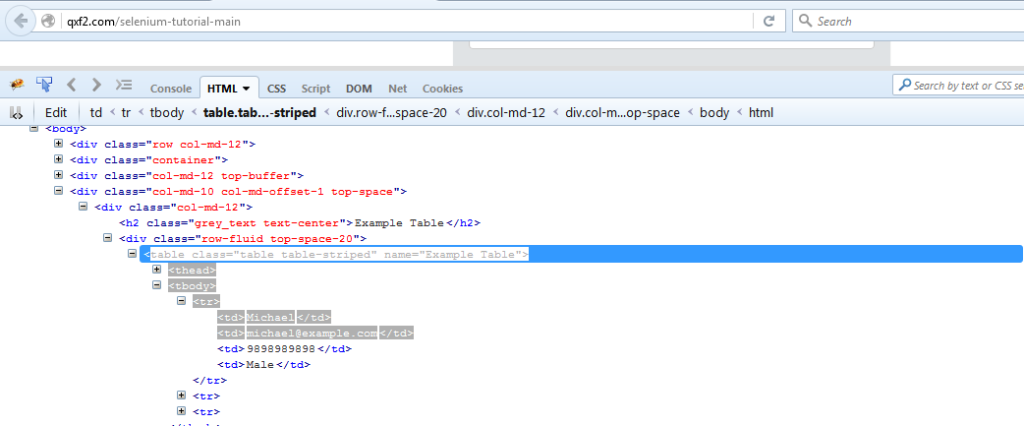
Task: Expand the thead element node
Action: pos(157,270)
